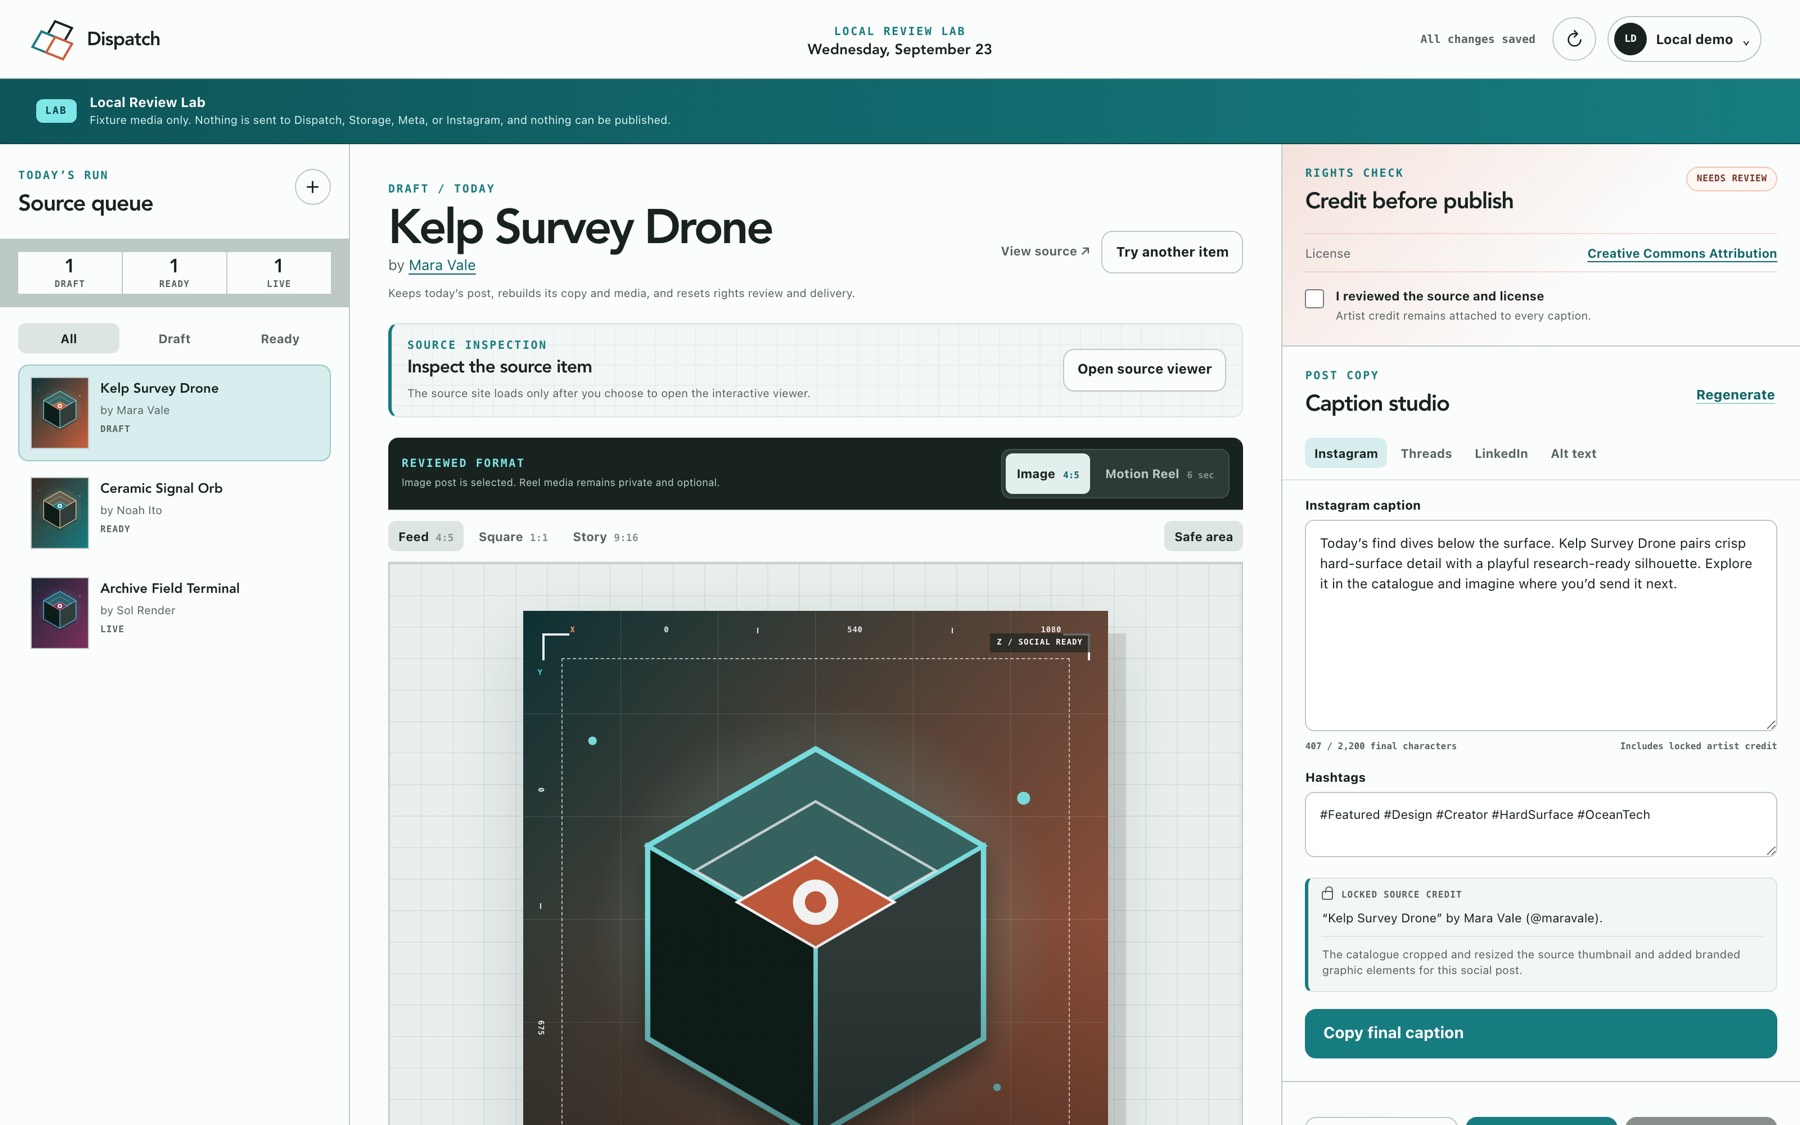Choose the Feed 4:5 crop
Viewport: 1800px width, 1125px height.
coord(426,537)
